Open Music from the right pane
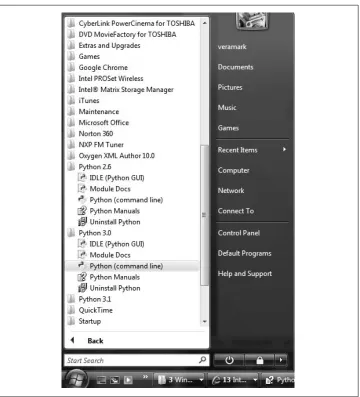Image resolution: width=360 pixels, height=397 pixels. click(x=227, y=108)
